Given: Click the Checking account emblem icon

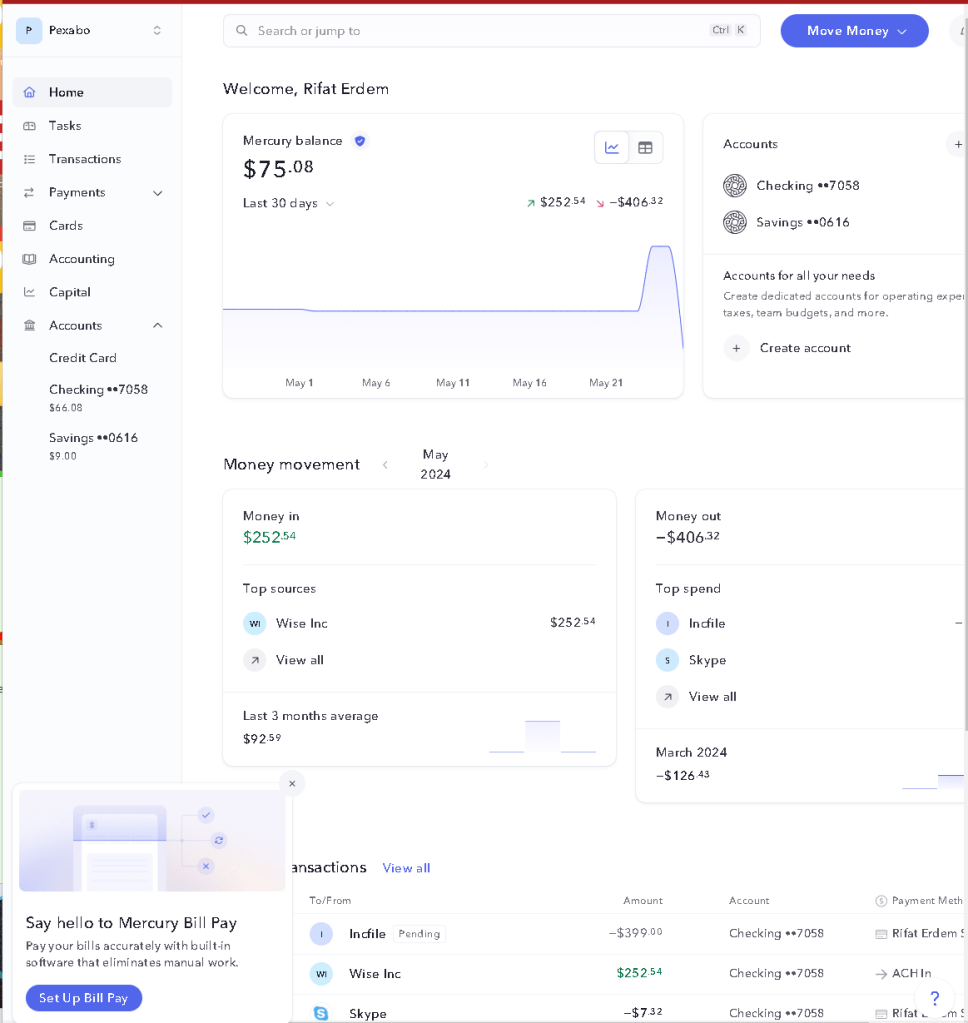Looking at the screenshot, I should click(x=734, y=185).
